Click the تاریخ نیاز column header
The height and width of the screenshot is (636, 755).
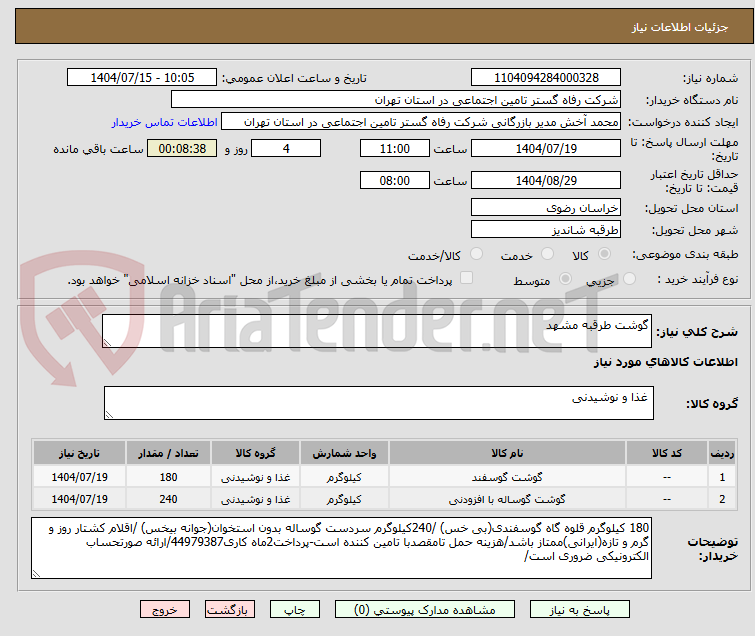(x=79, y=453)
